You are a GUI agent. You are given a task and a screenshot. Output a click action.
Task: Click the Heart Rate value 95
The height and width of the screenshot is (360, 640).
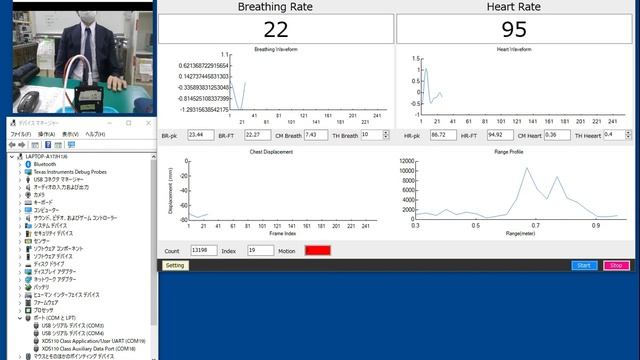(x=514, y=29)
